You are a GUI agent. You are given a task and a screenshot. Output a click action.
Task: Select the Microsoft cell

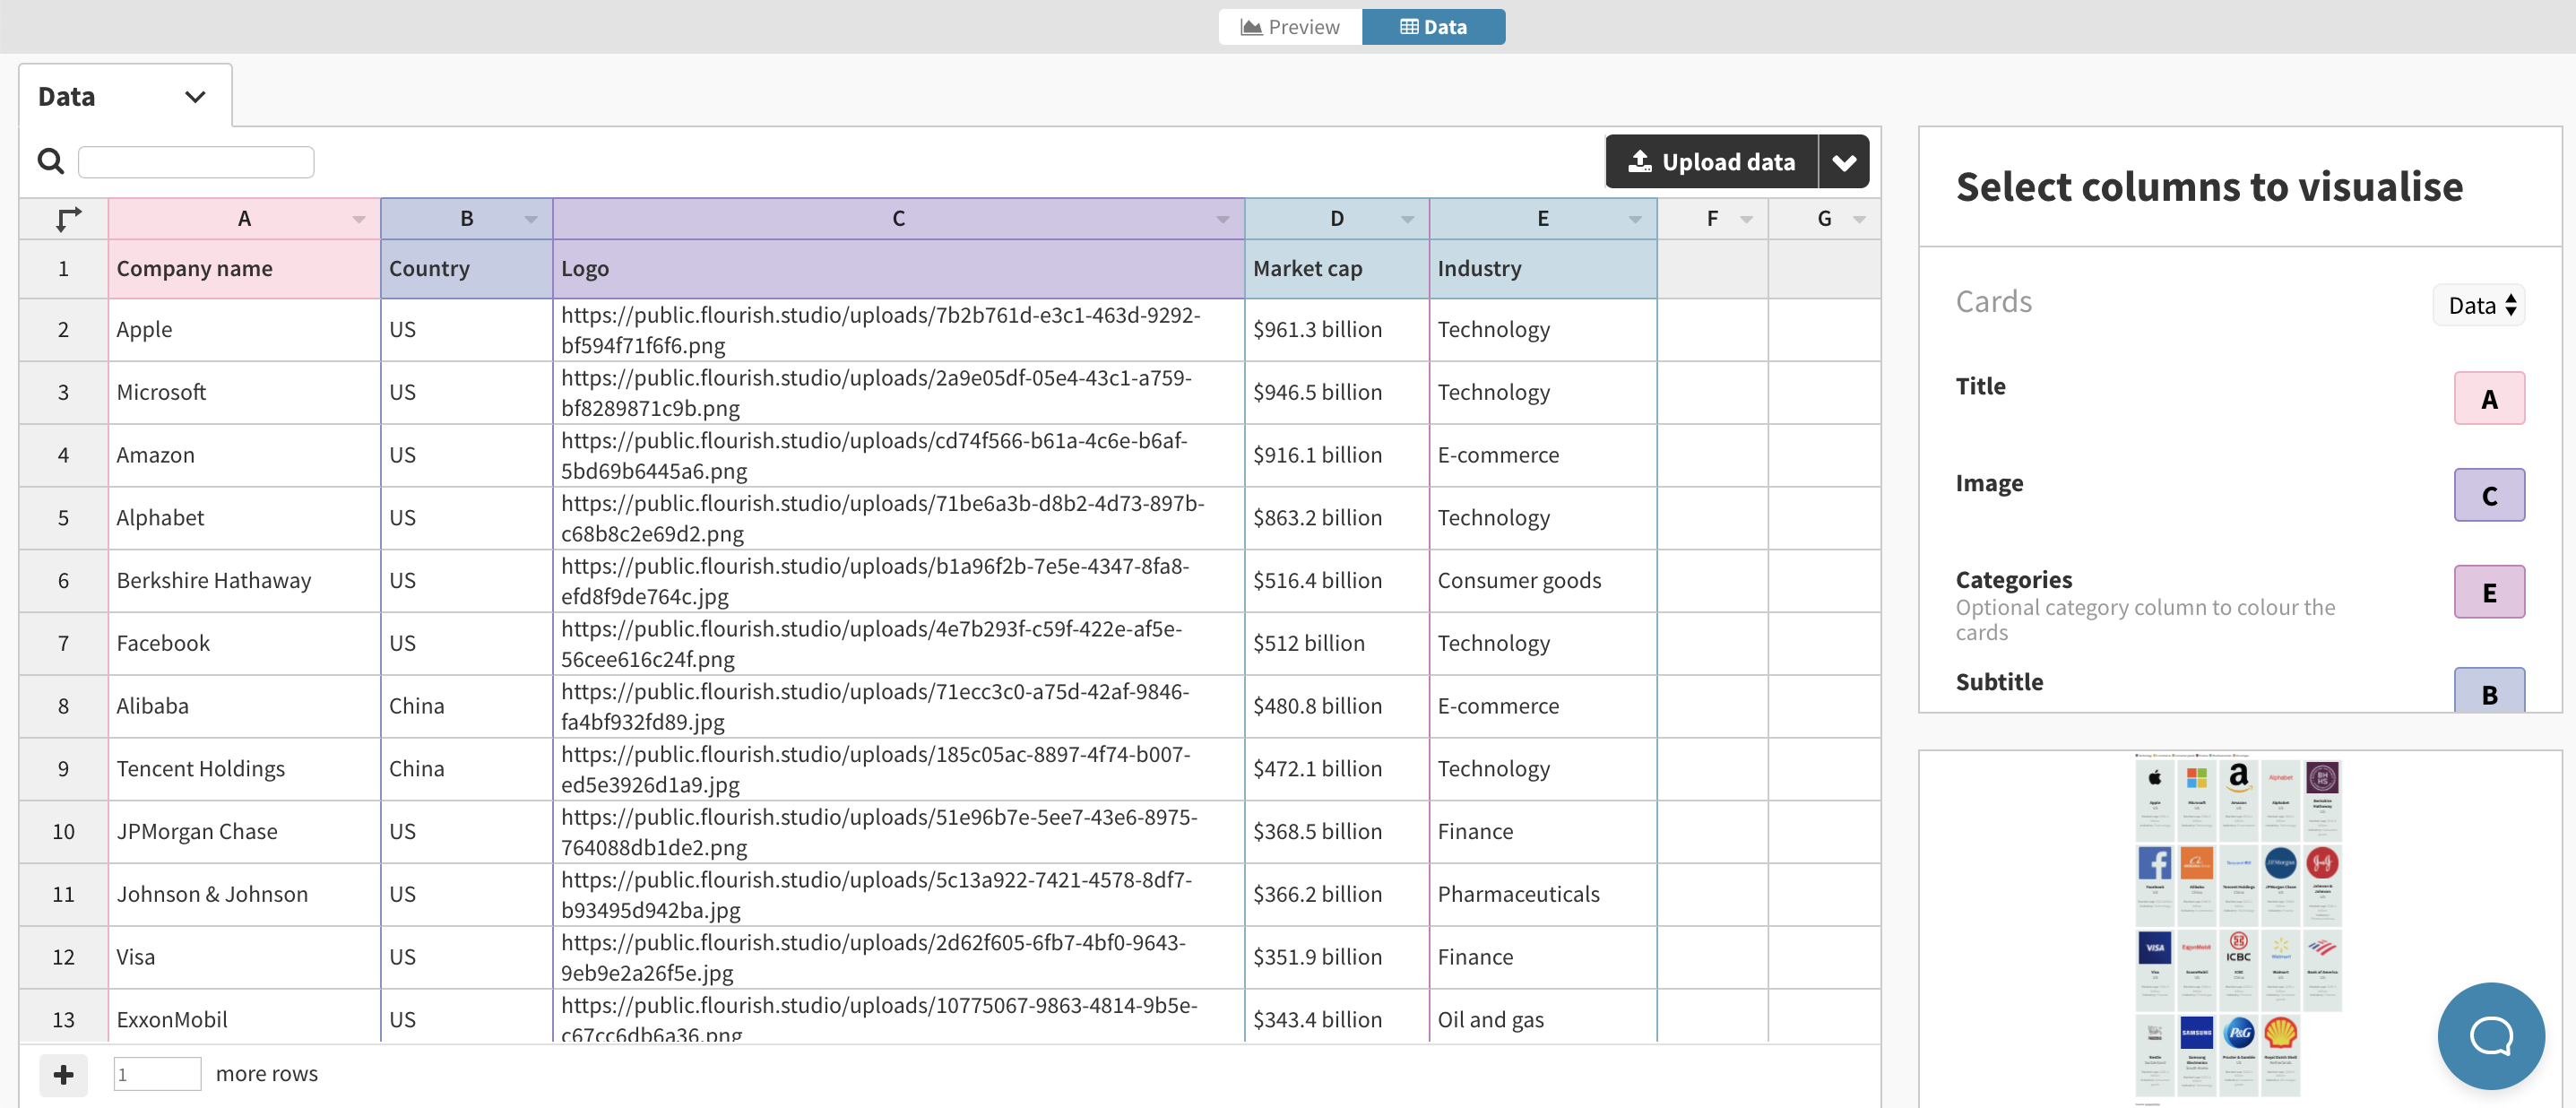point(244,393)
